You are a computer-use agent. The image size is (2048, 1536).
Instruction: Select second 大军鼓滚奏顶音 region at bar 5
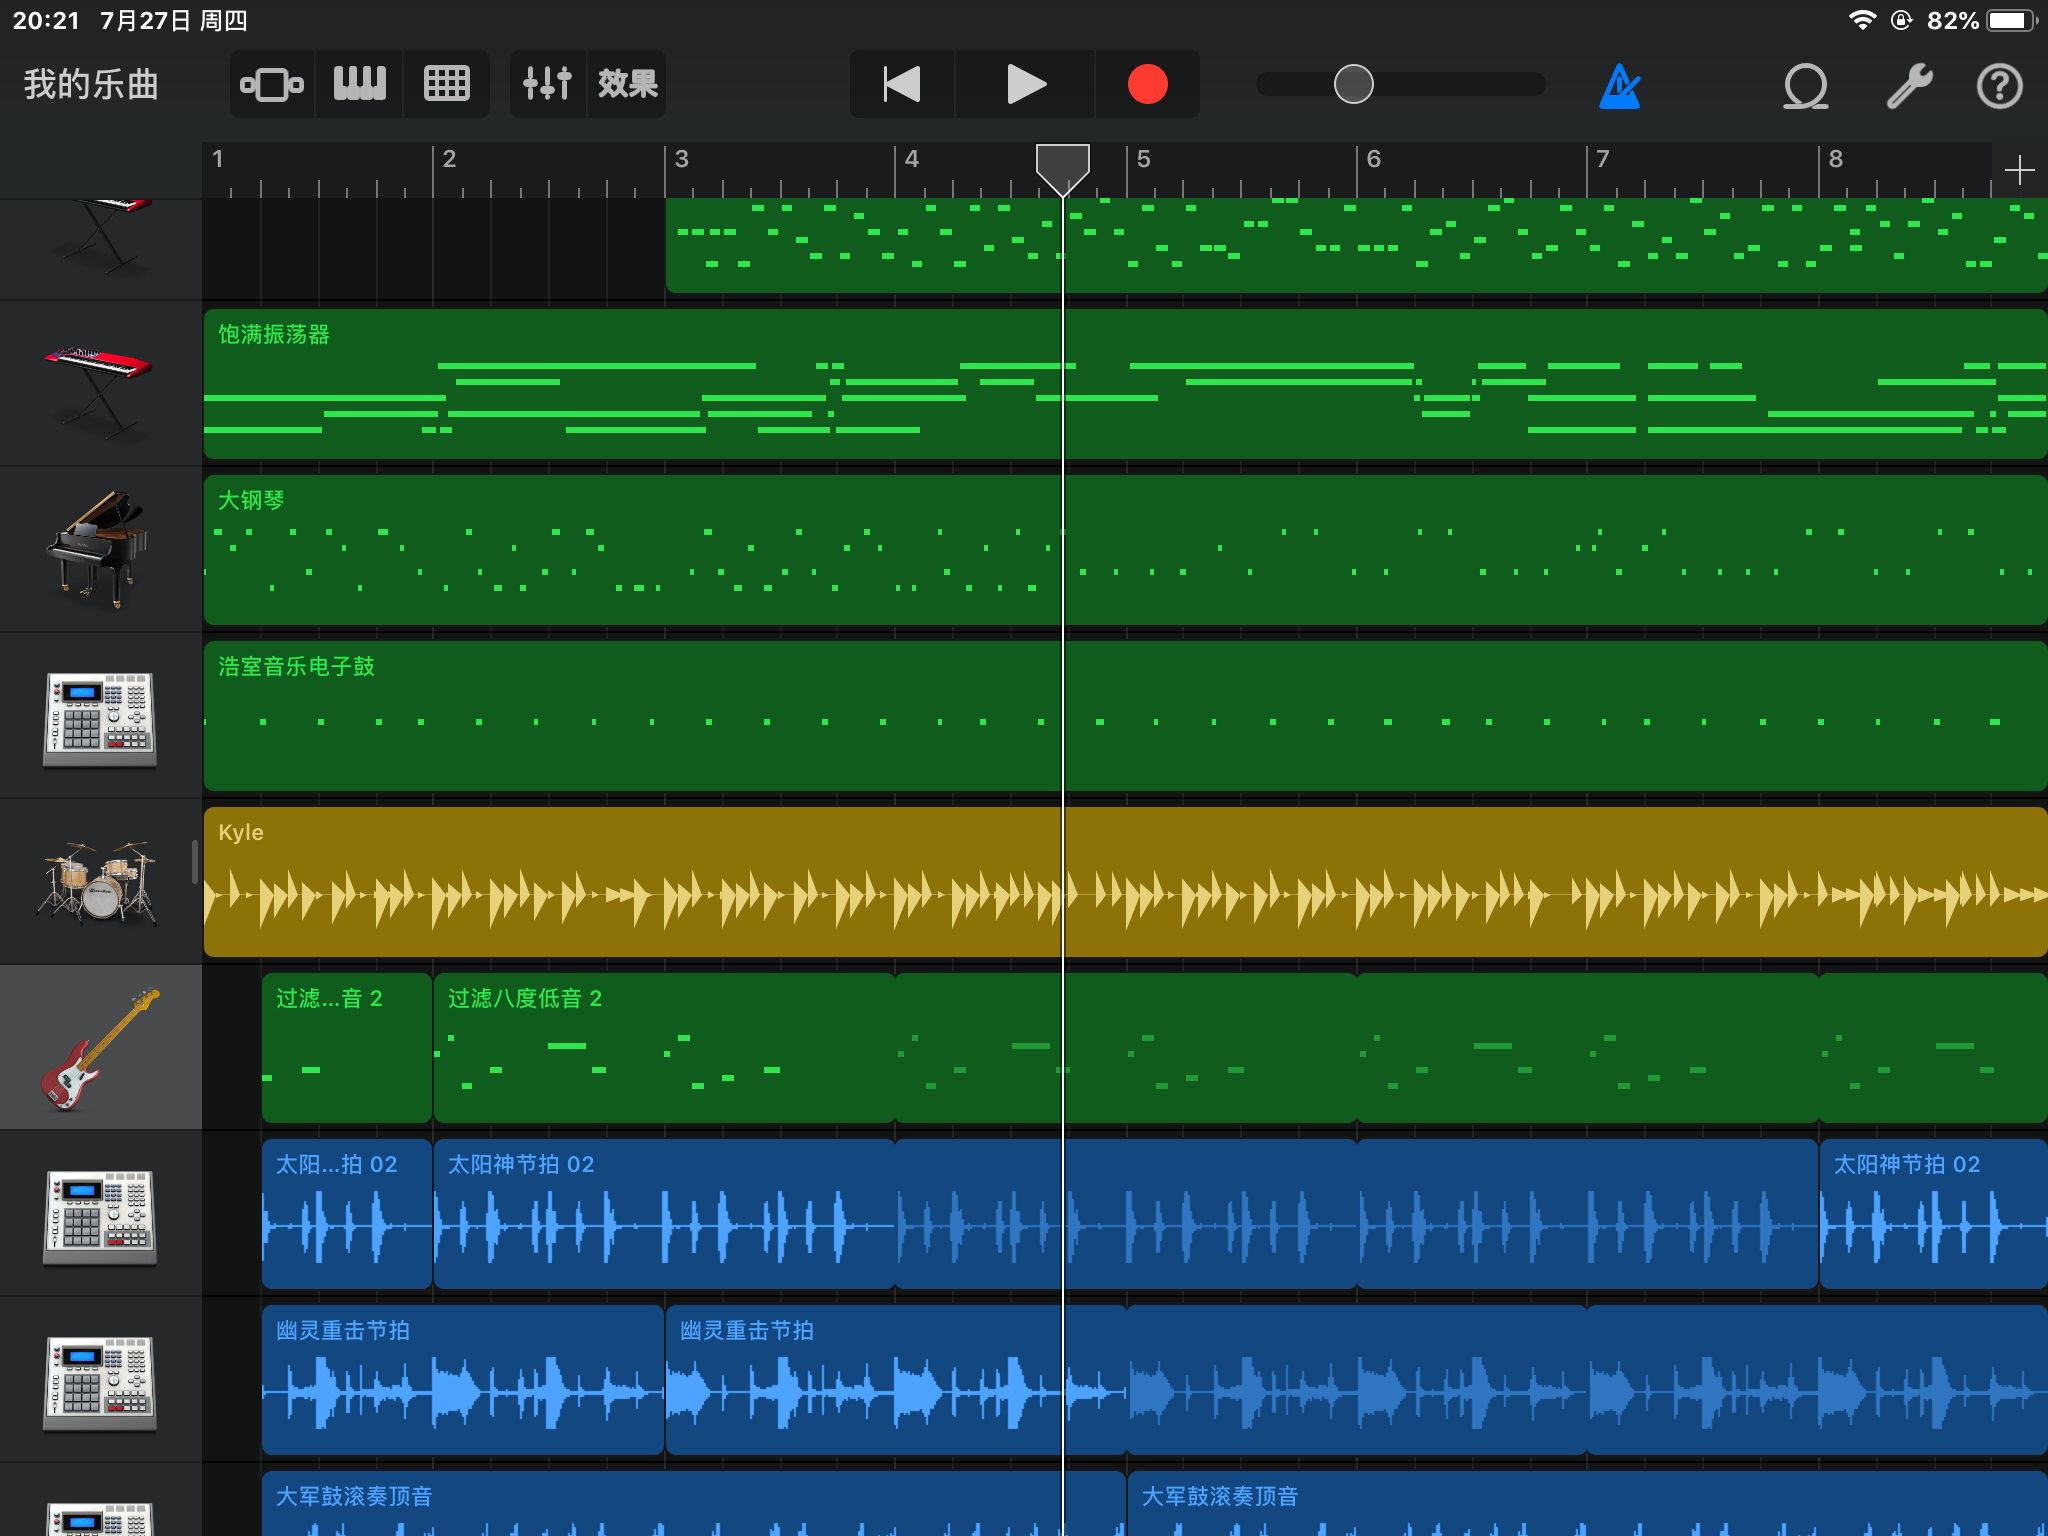coord(1588,1504)
